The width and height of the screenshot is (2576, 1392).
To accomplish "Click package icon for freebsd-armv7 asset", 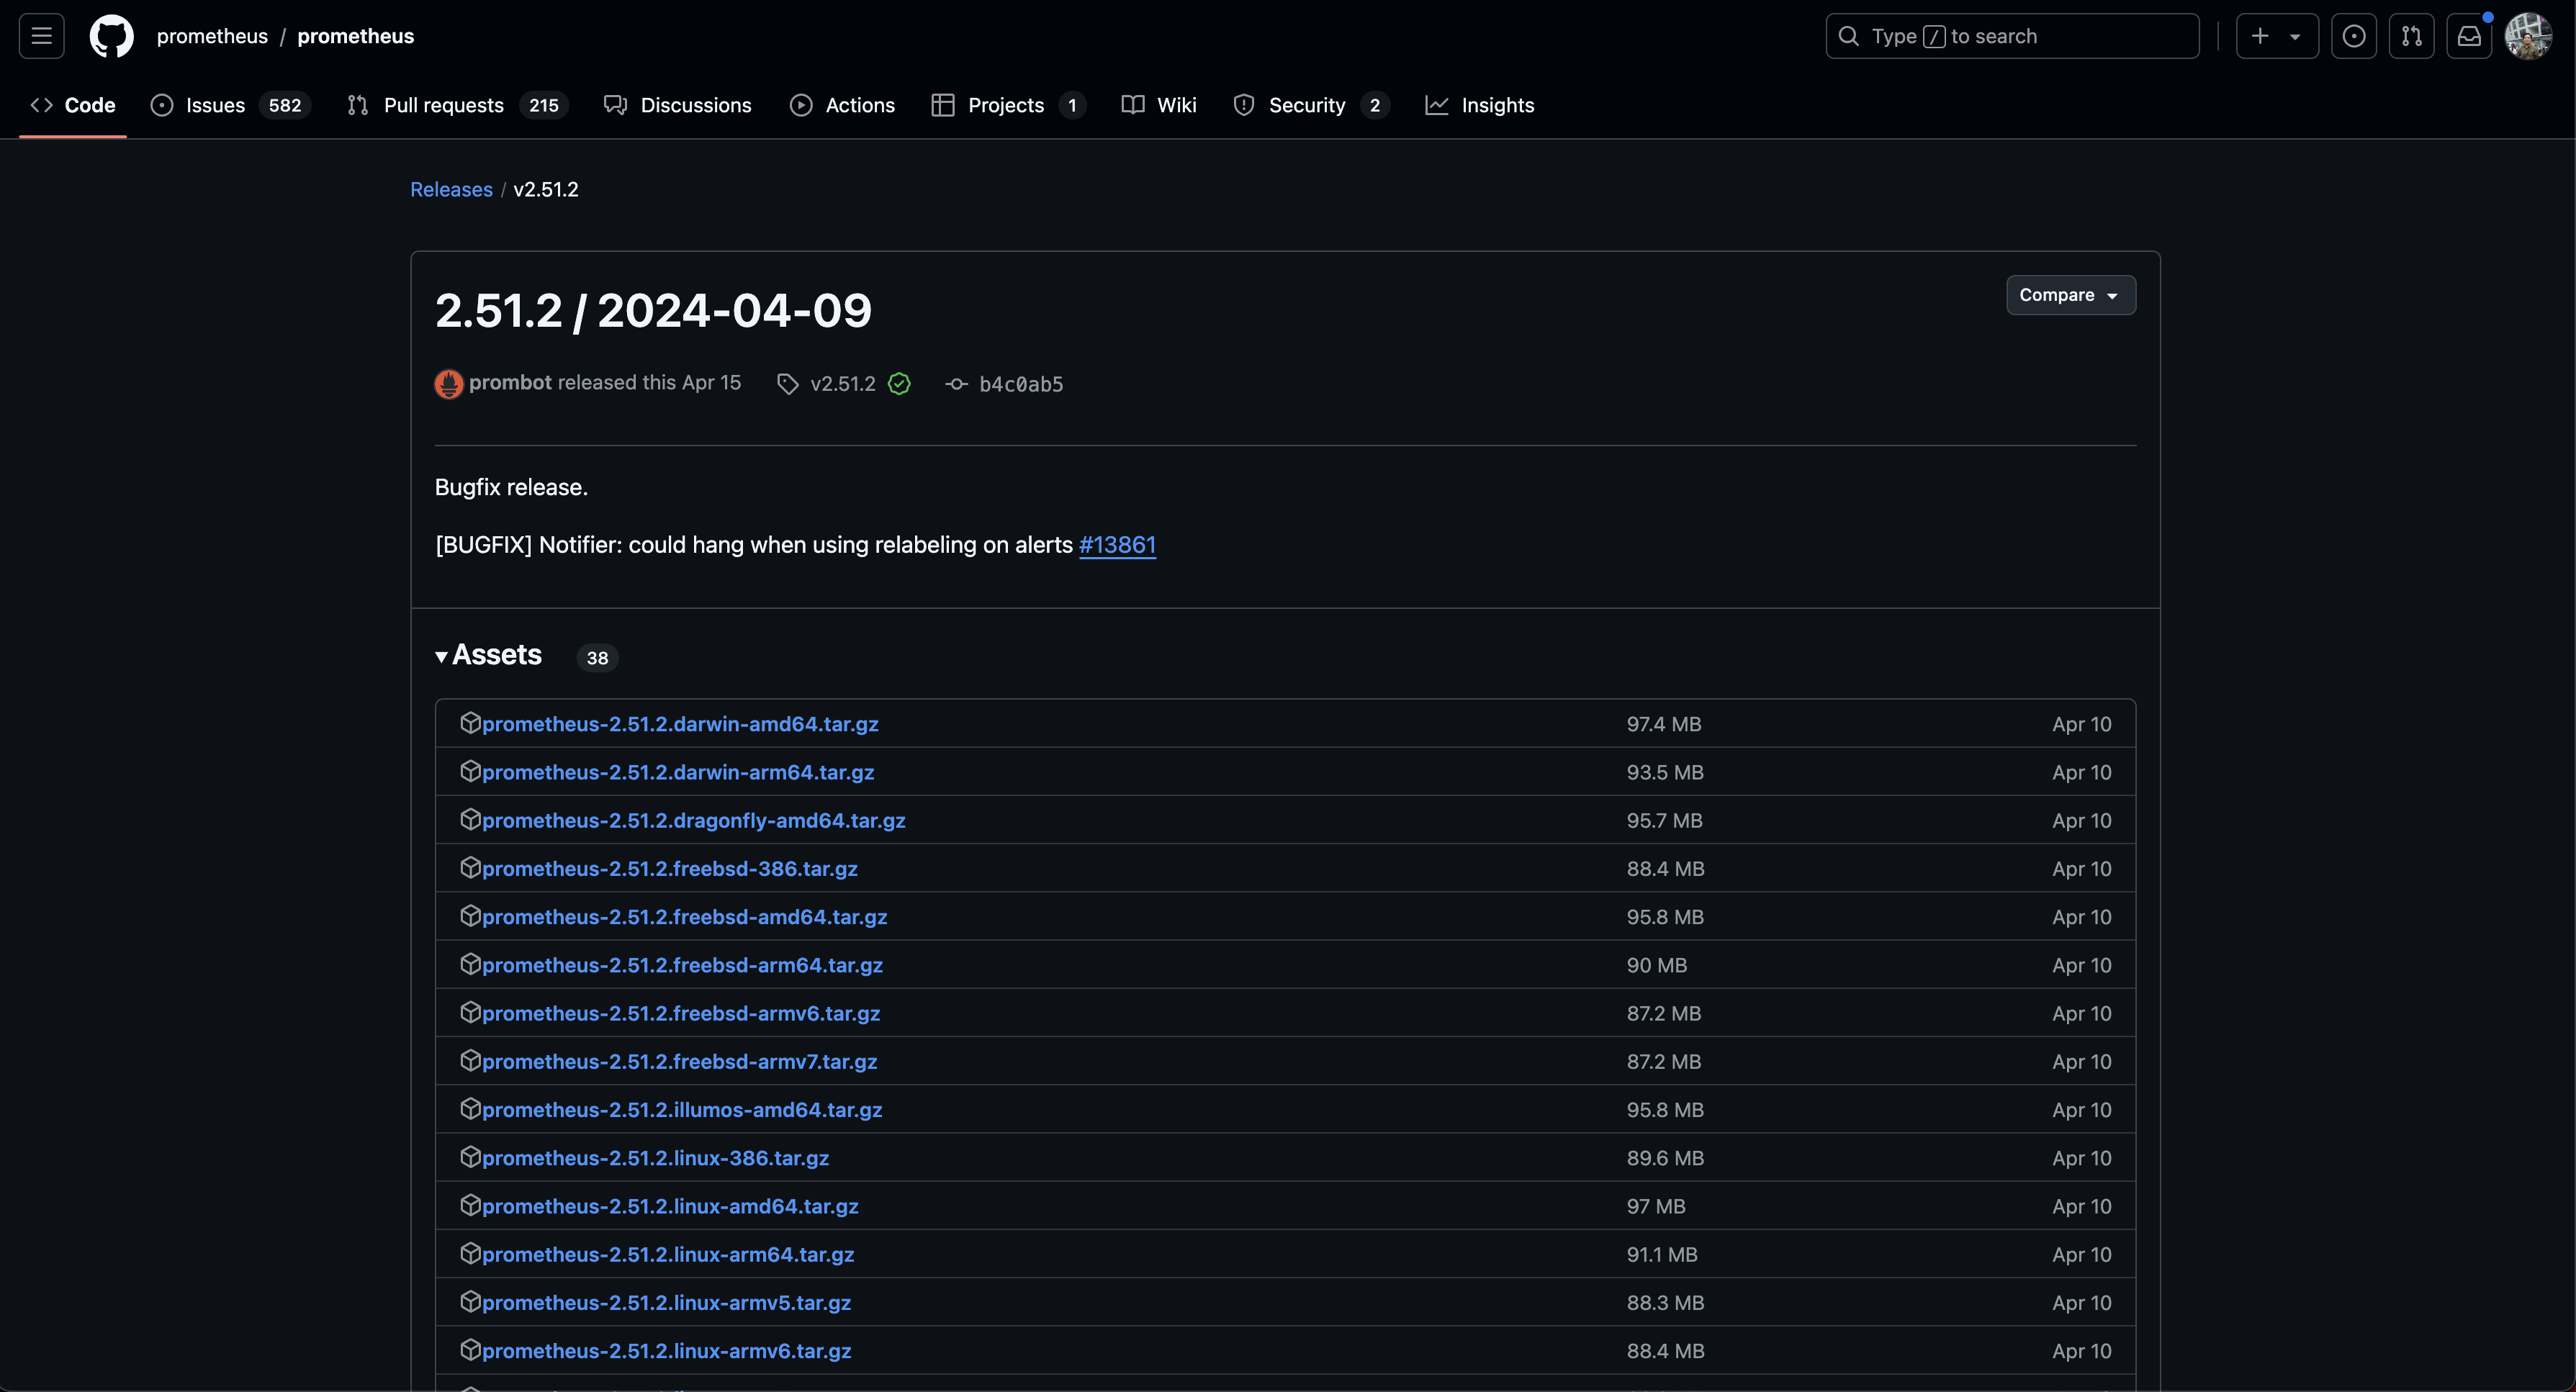I will coord(470,1060).
